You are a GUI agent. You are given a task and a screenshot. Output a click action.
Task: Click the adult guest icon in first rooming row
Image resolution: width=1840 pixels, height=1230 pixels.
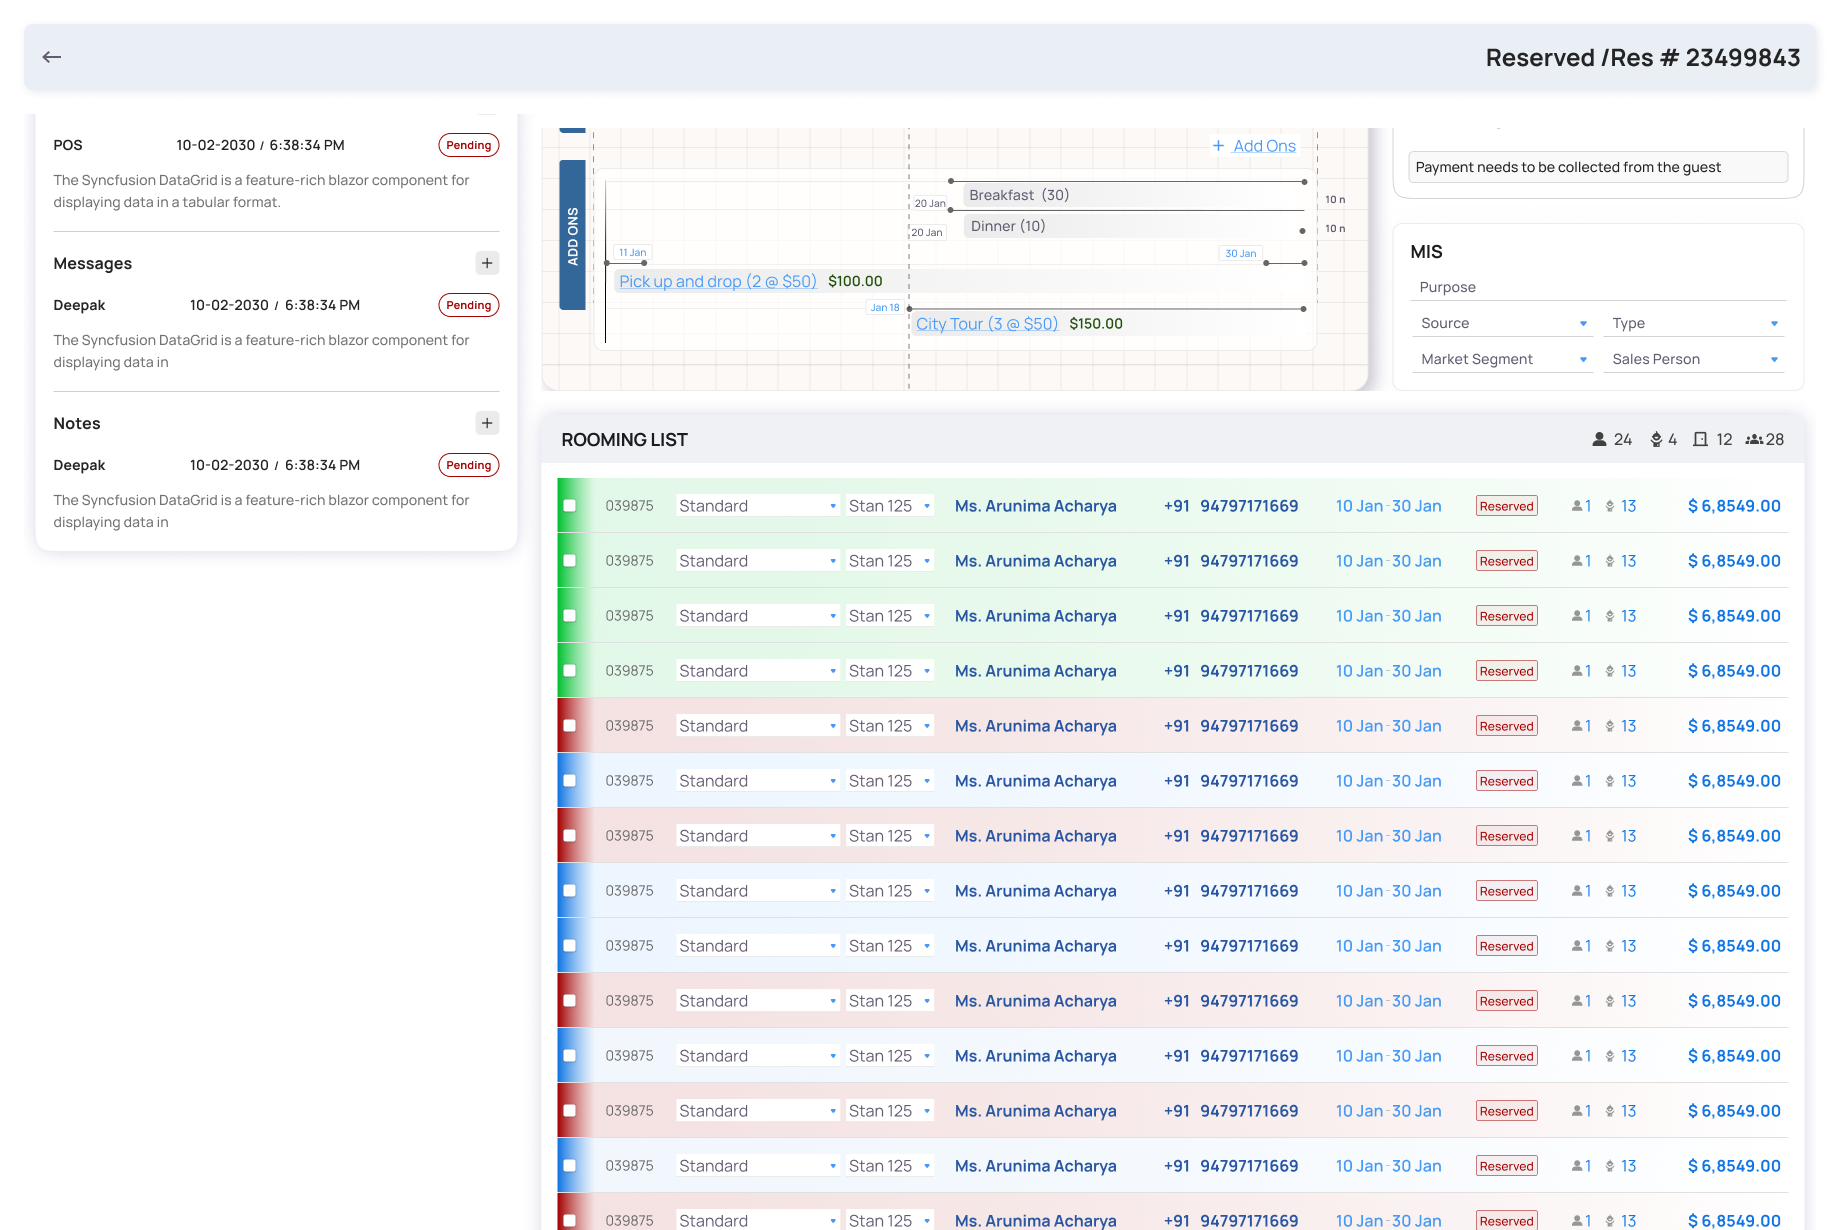point(1577,506)
